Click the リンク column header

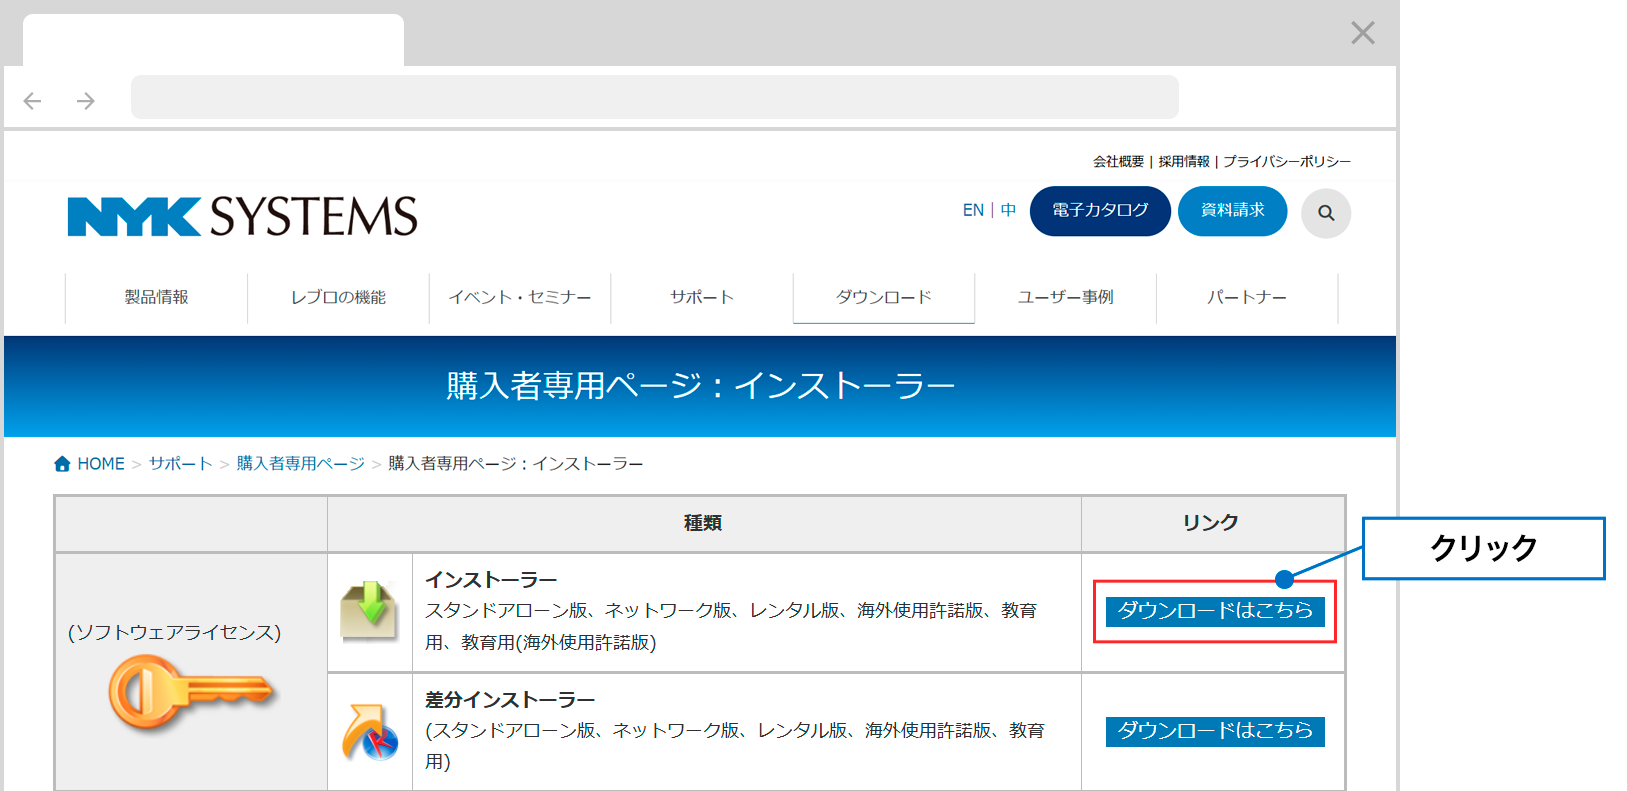[1211, 523]
